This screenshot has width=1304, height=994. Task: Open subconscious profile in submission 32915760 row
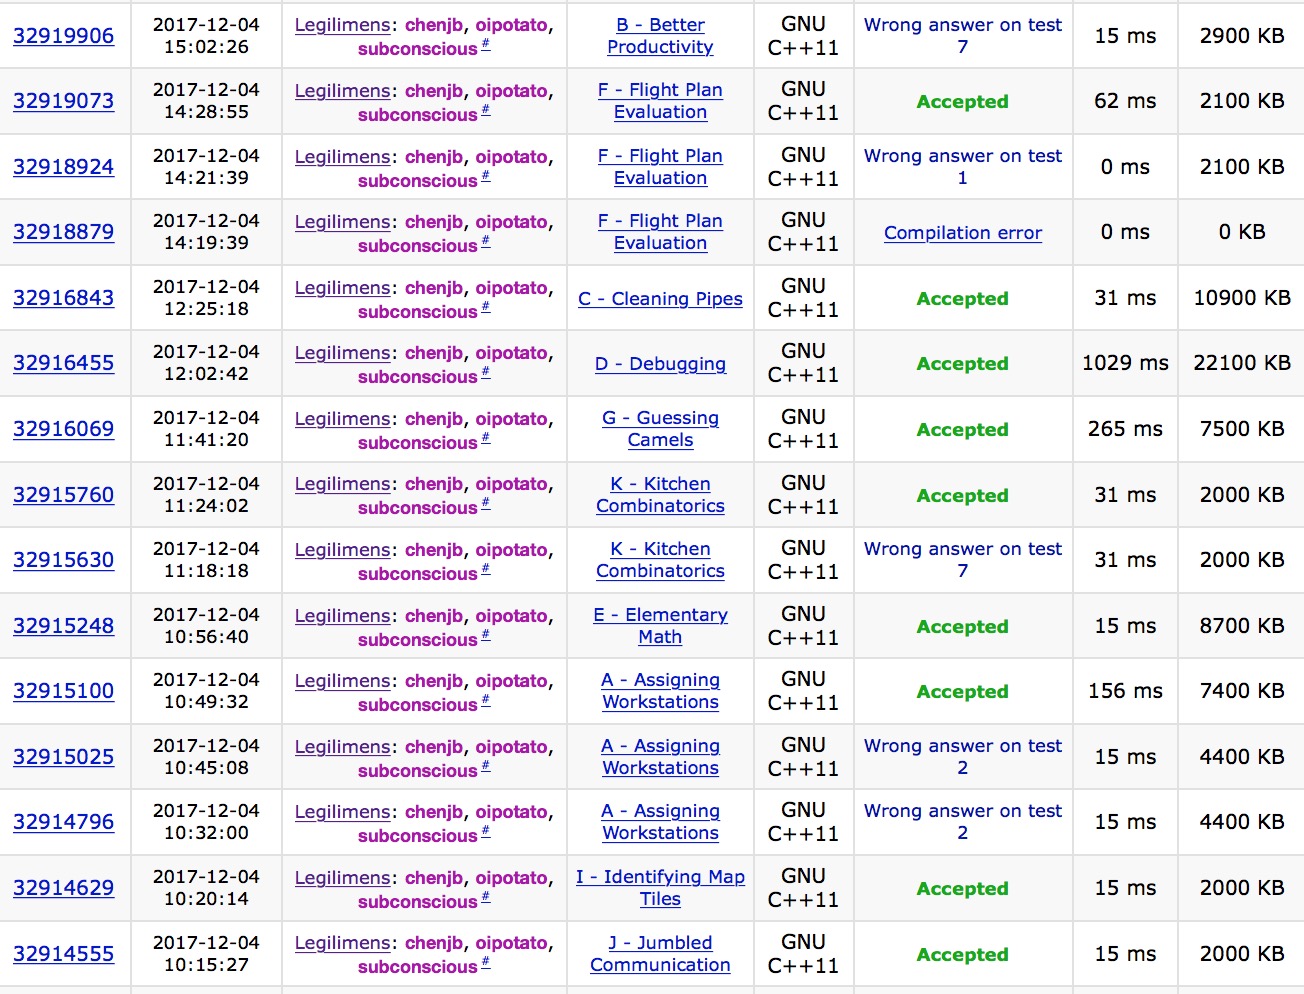pos(417,508)
